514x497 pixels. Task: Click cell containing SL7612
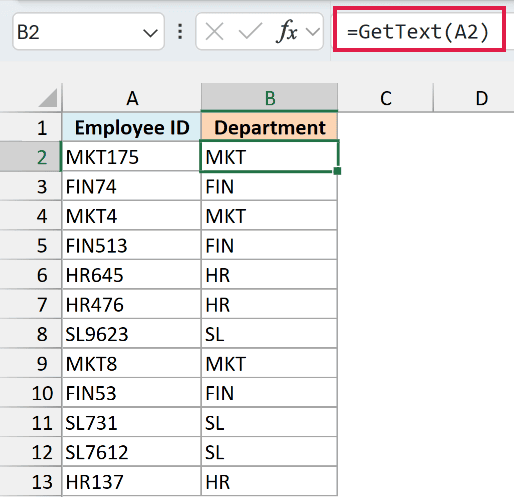coord(132,452)
